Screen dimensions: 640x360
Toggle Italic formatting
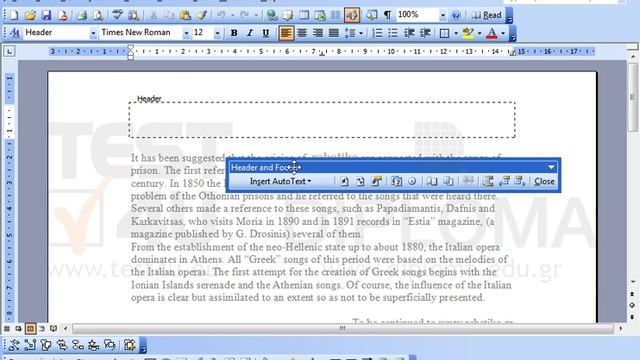(x=250, y=33)
